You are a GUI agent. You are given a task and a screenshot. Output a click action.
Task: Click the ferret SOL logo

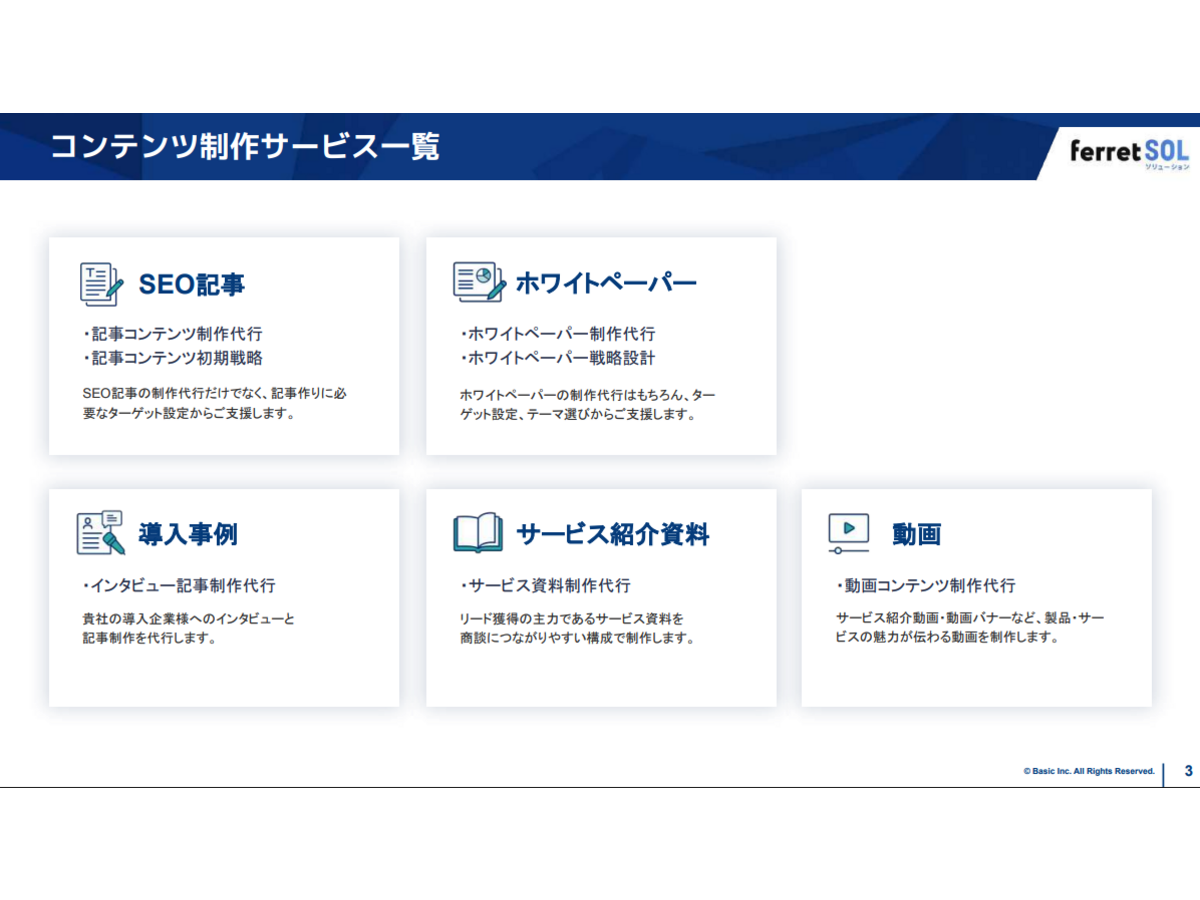(x=1129, y=152)
